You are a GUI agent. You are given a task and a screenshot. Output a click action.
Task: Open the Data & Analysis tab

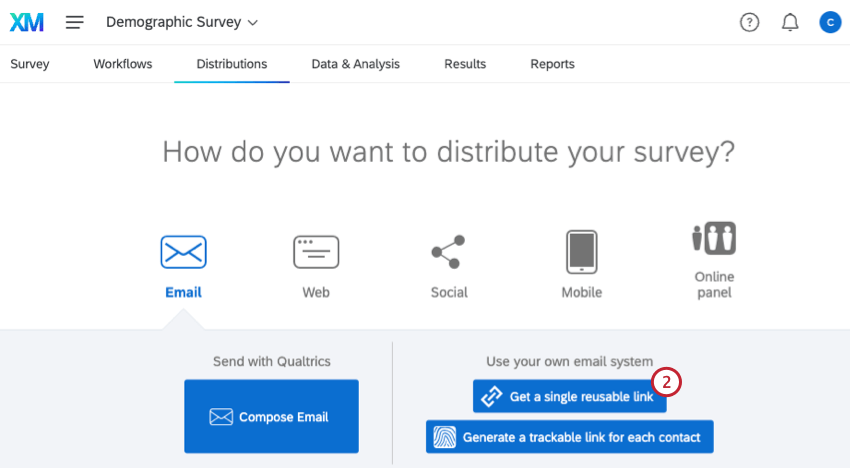[355, 64]
